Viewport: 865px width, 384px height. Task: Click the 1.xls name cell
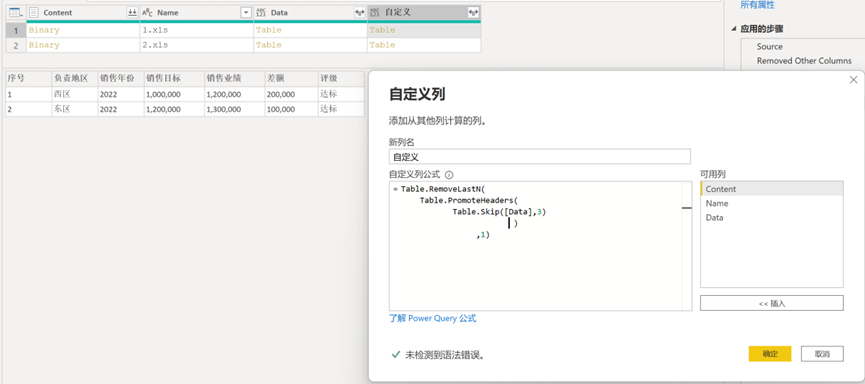point(196,30)
